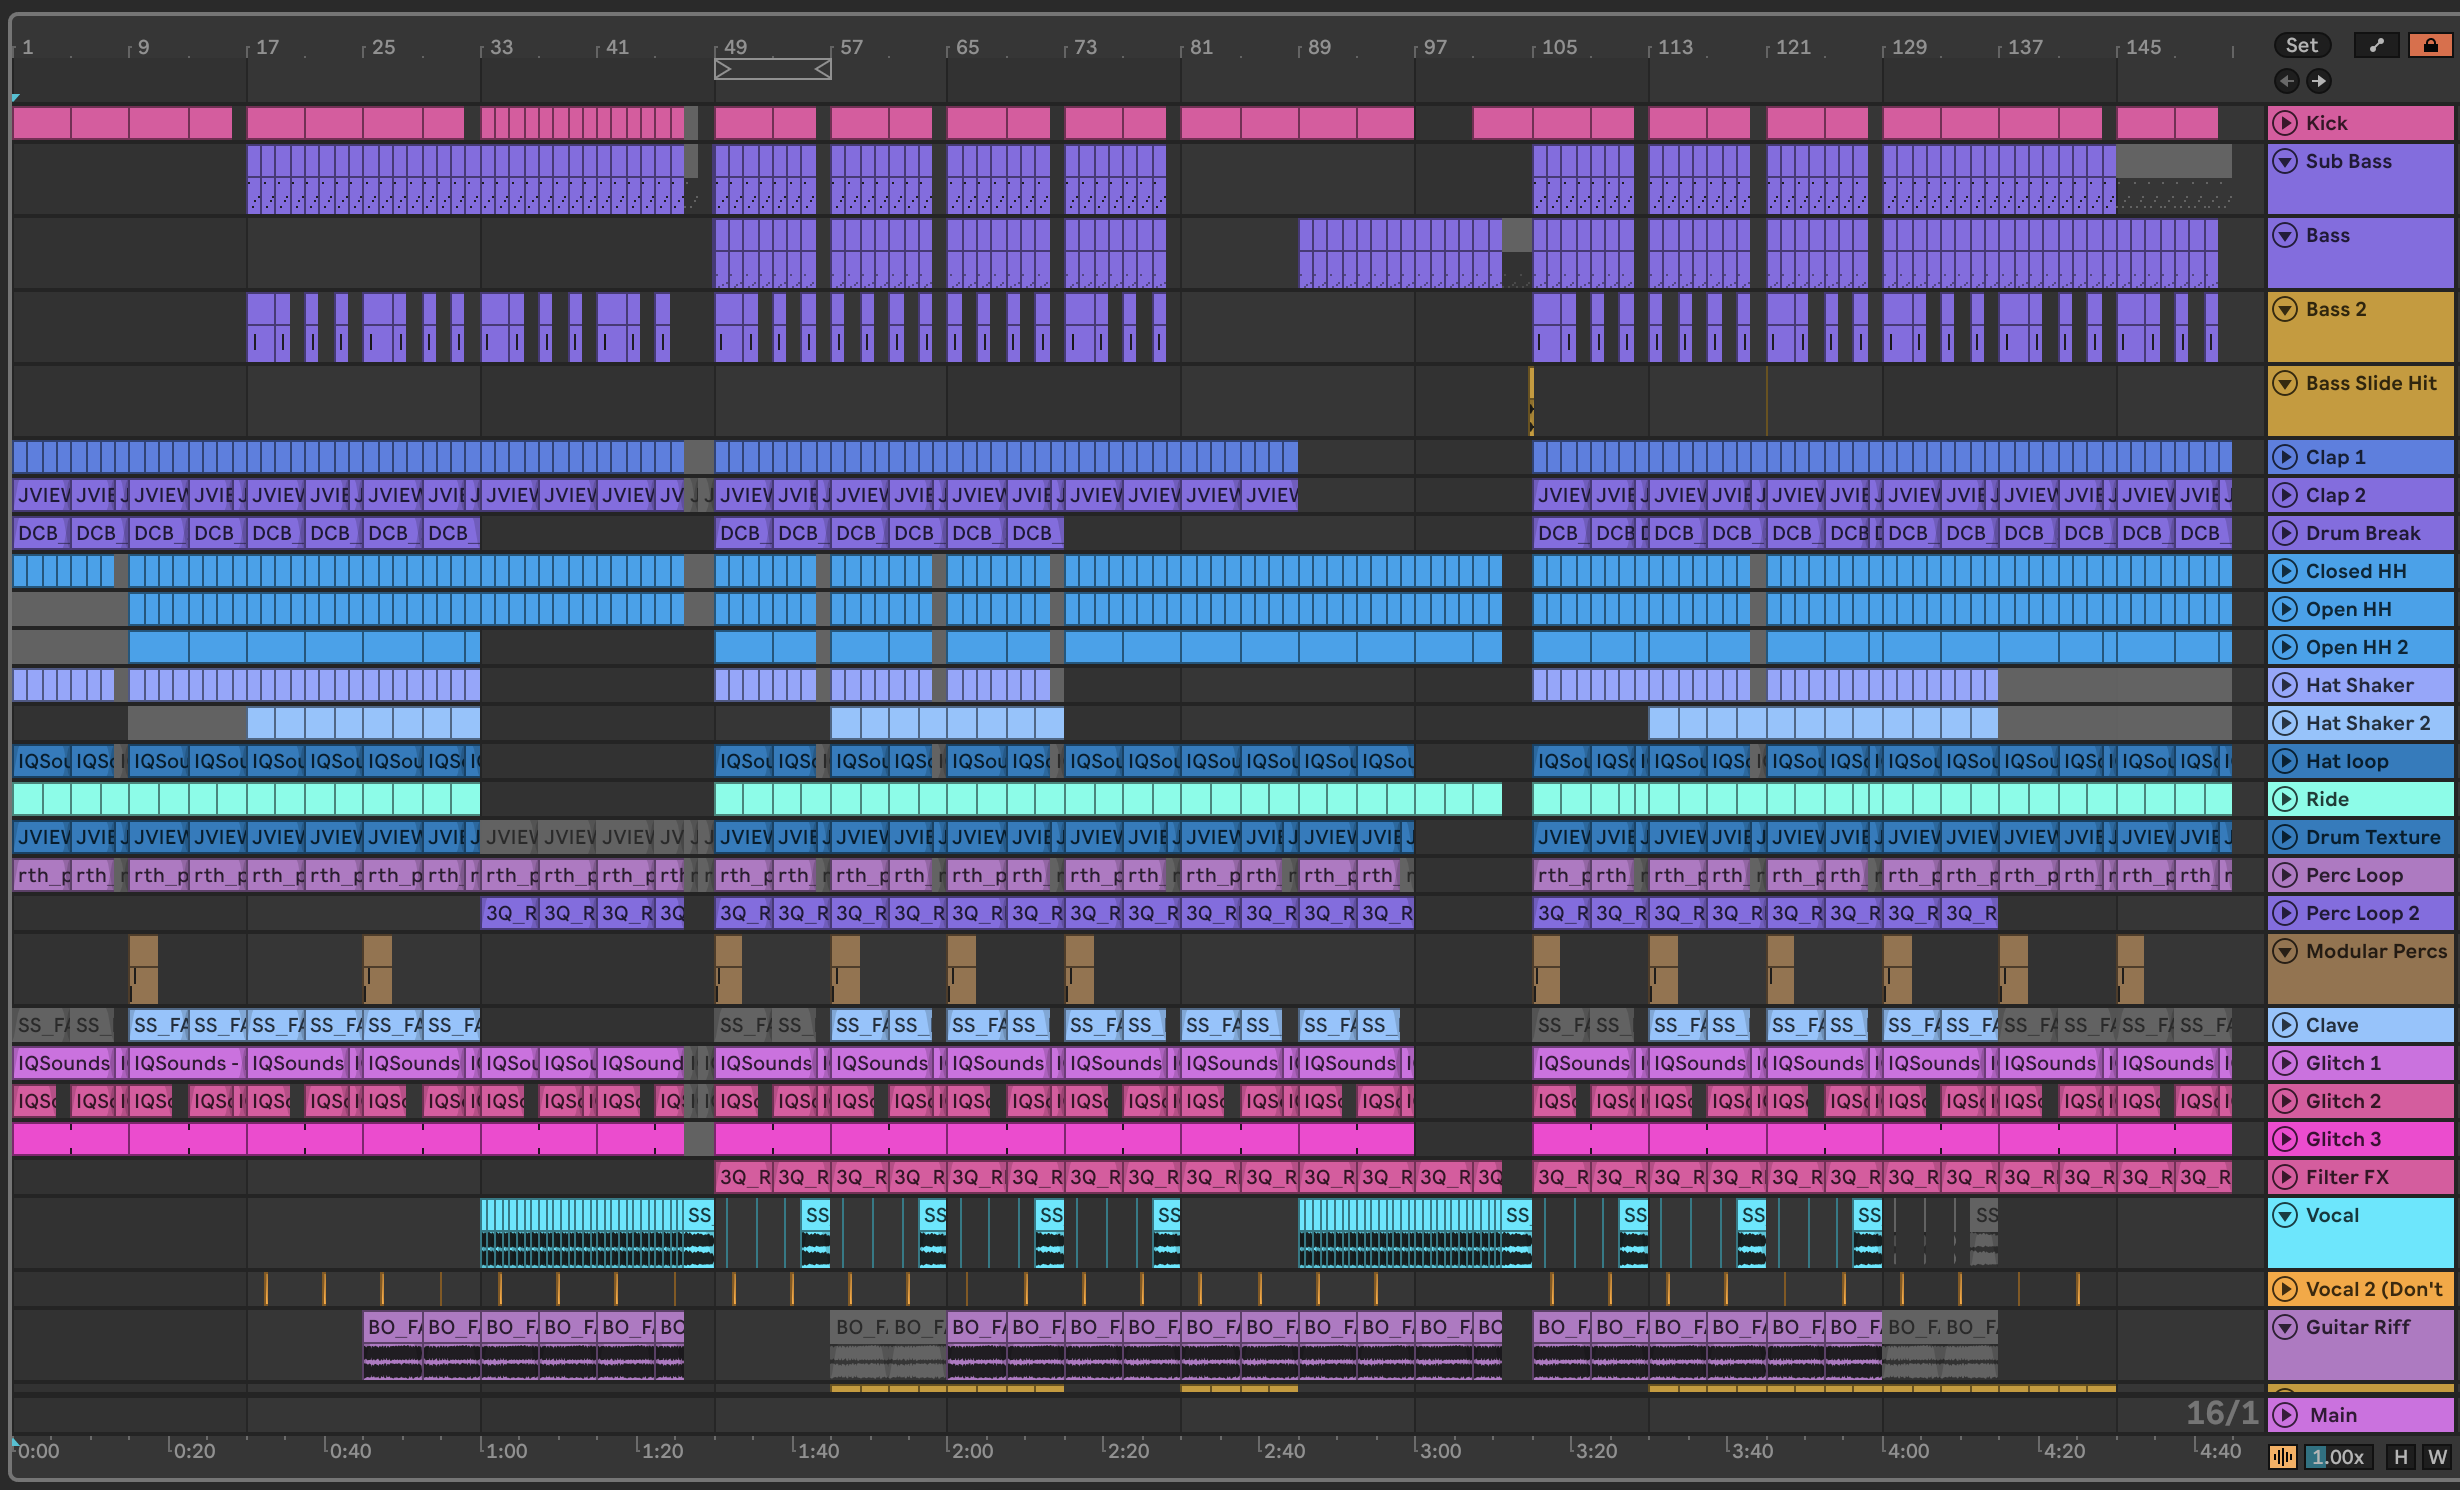
Task: Unfold the Filter FX track arrow
Action: point(2285,1177)
